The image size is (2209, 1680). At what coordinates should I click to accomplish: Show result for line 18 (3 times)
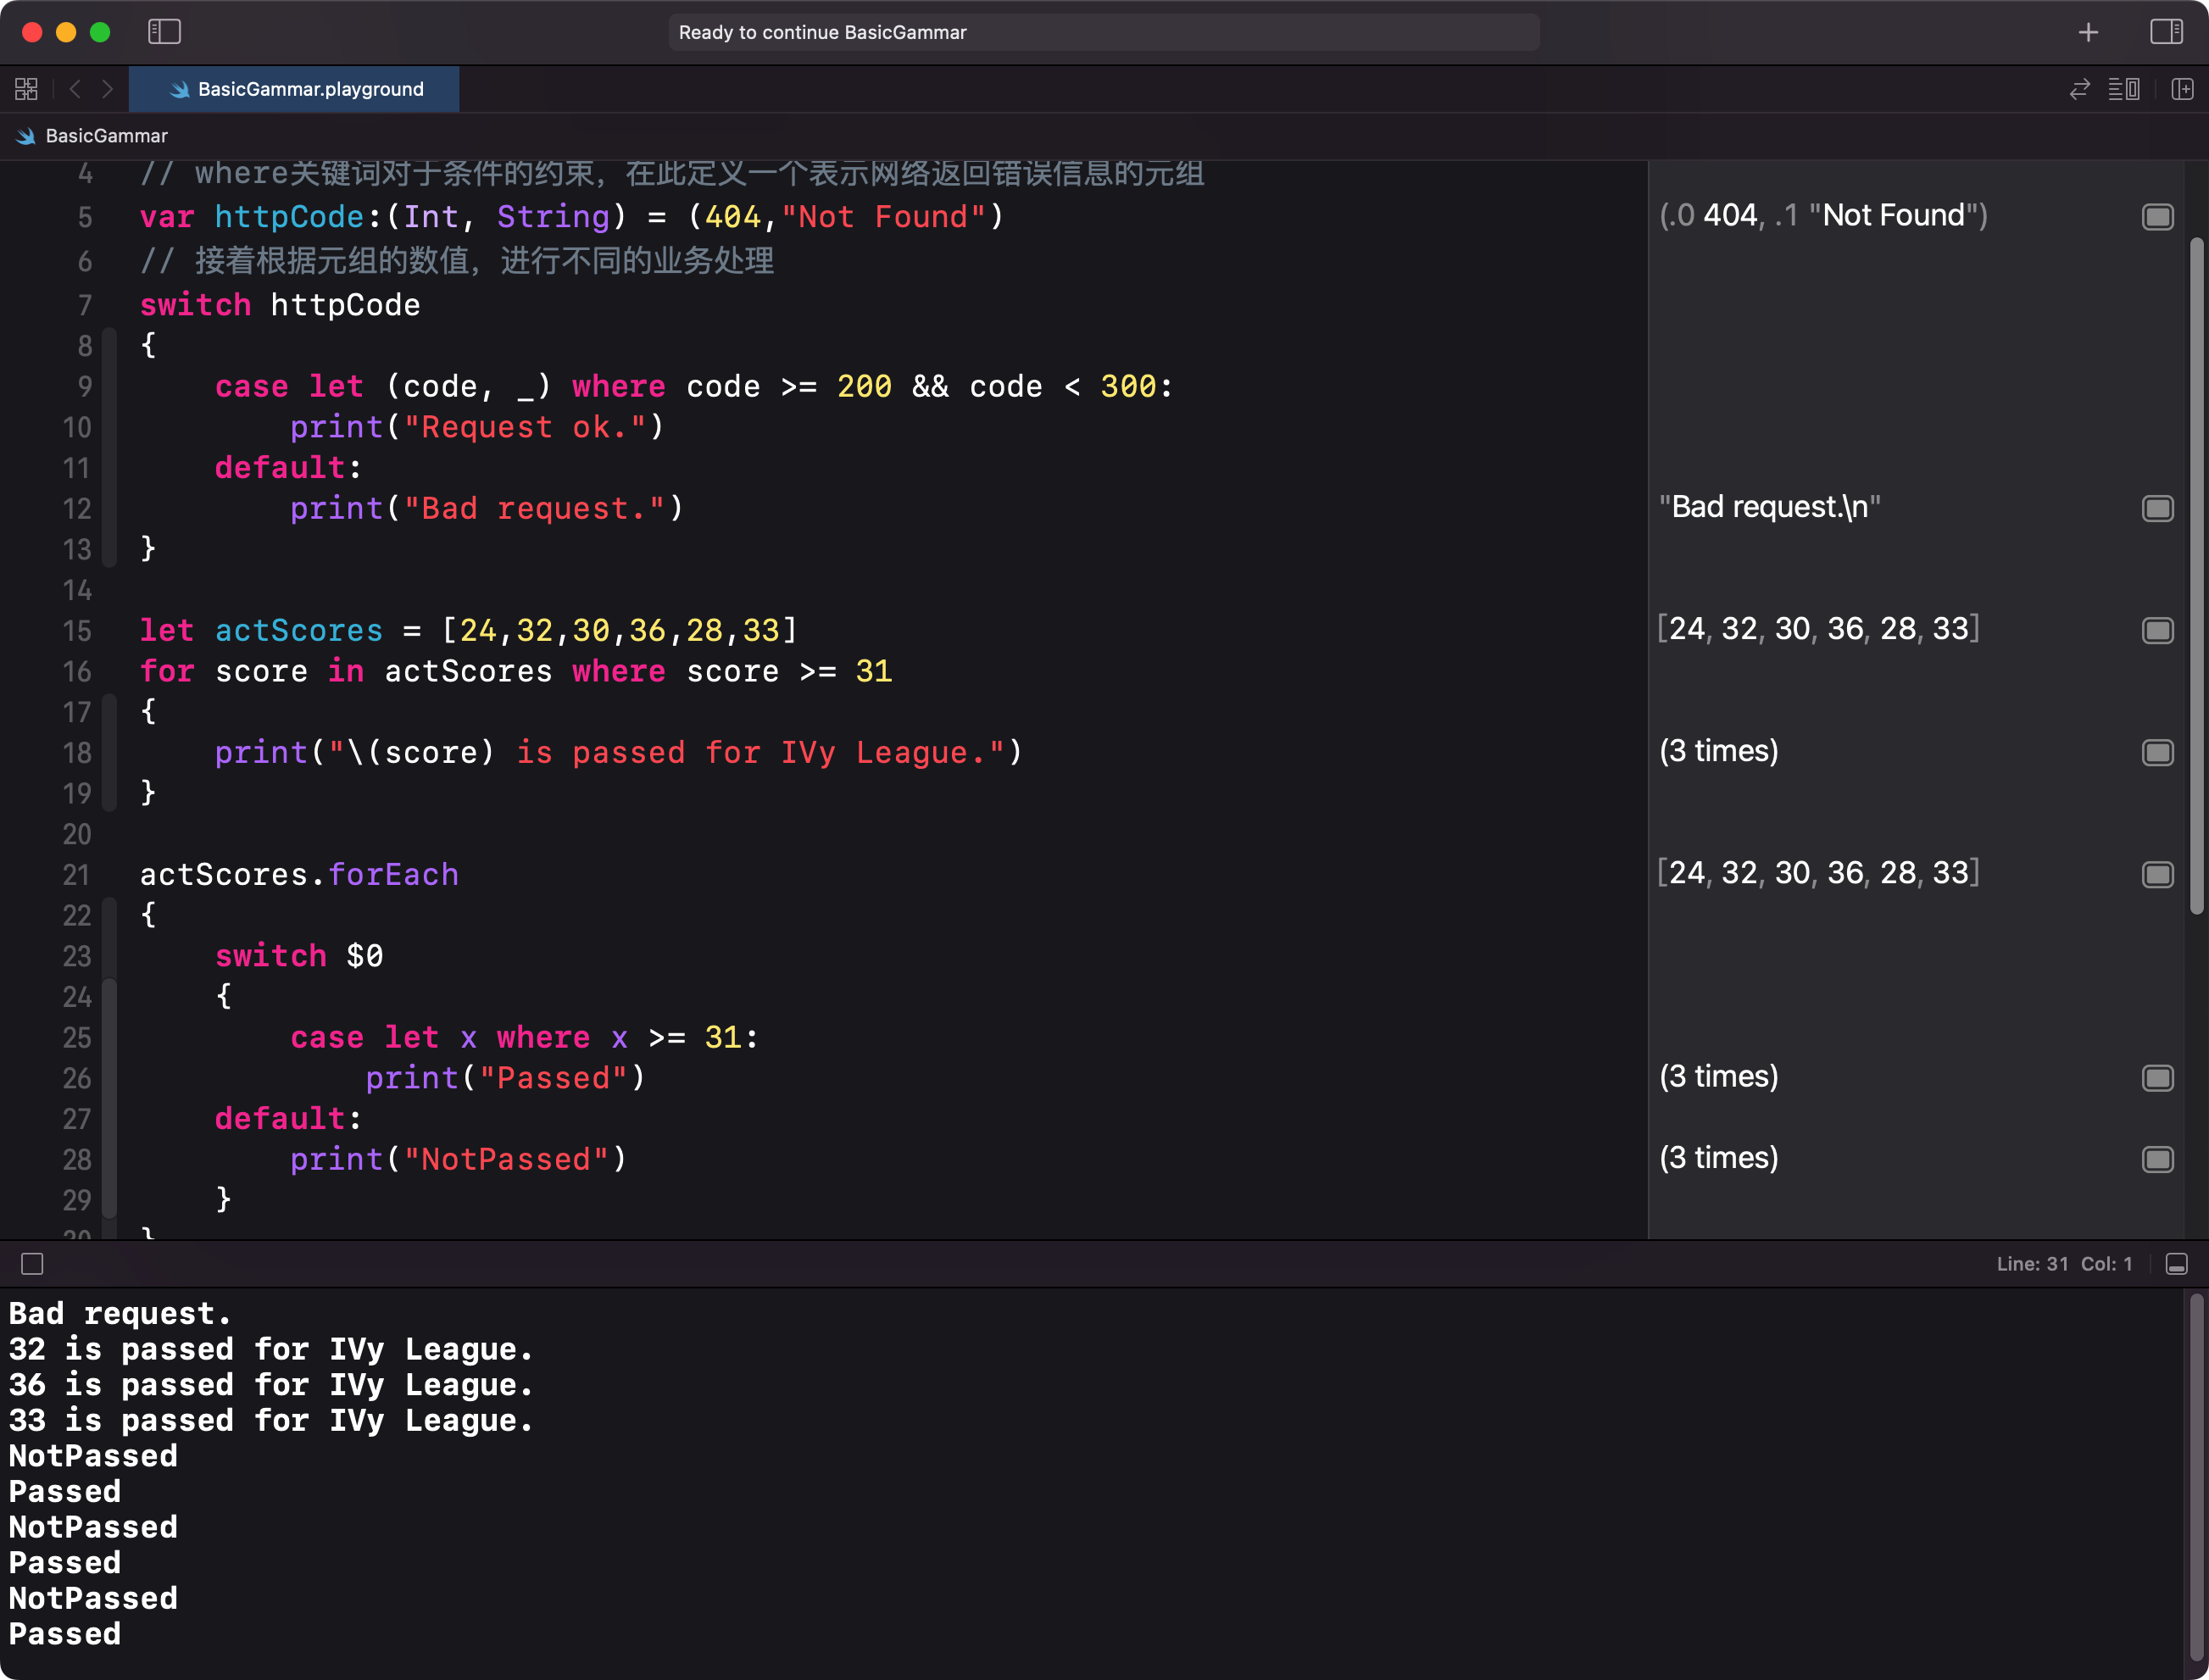[x=2157, y=752]
